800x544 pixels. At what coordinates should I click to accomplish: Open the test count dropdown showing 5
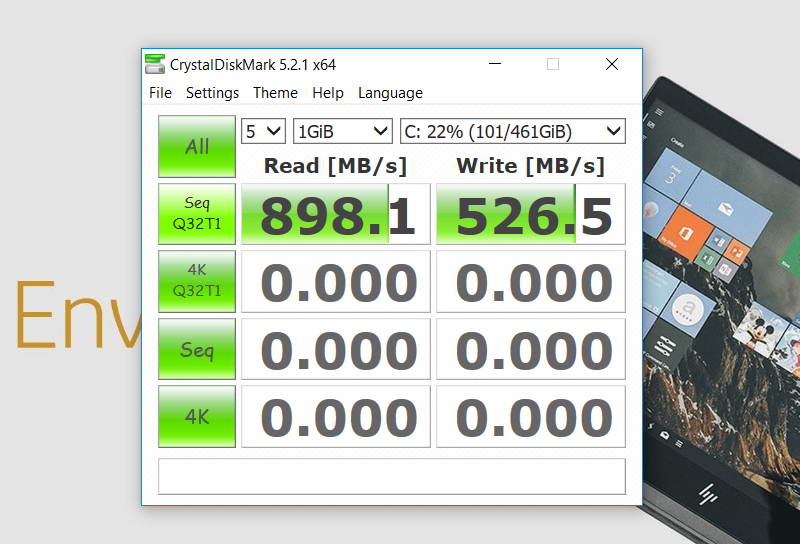pos(264,131)
